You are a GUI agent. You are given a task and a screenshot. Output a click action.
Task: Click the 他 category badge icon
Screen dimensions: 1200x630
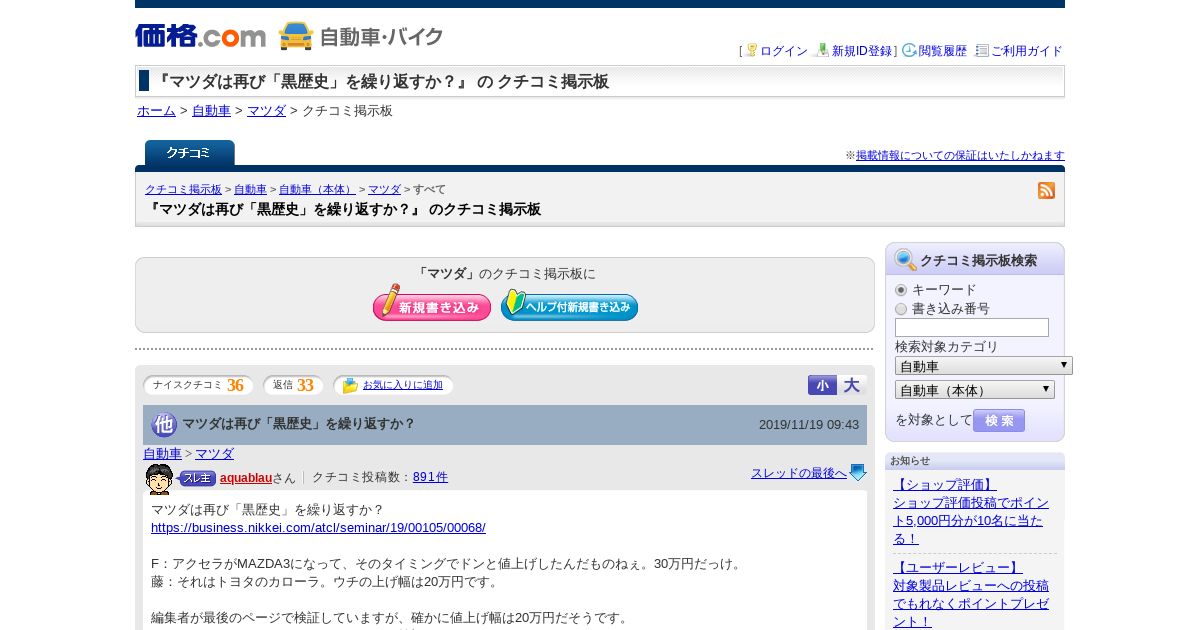point(164,424)
